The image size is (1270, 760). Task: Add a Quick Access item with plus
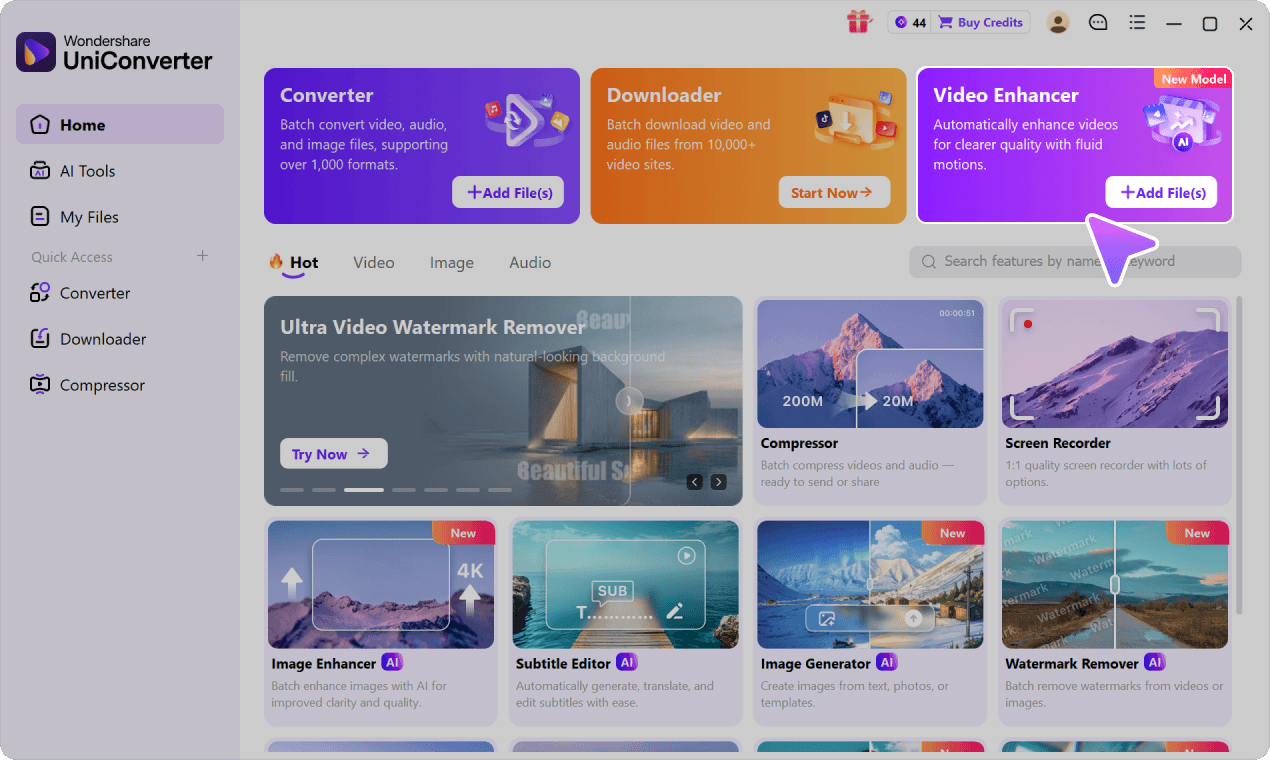202,256
